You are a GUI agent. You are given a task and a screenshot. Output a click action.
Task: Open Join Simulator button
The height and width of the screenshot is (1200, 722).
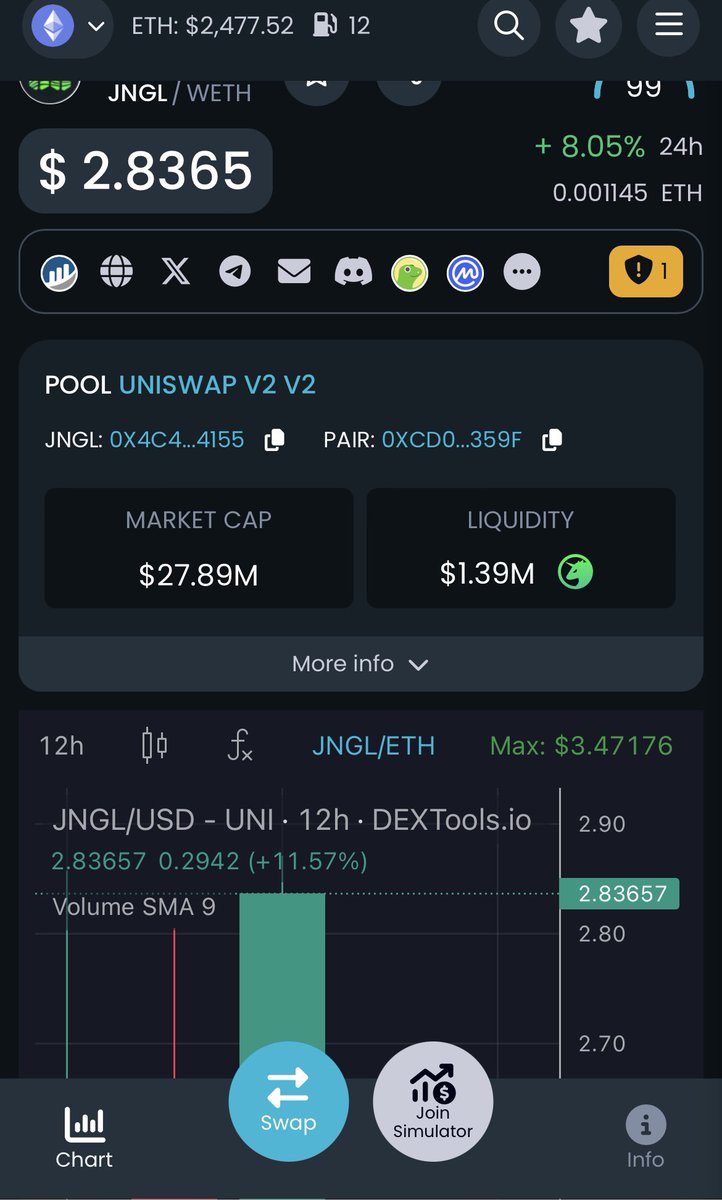pyautogui.click(x=433, y=1101)
